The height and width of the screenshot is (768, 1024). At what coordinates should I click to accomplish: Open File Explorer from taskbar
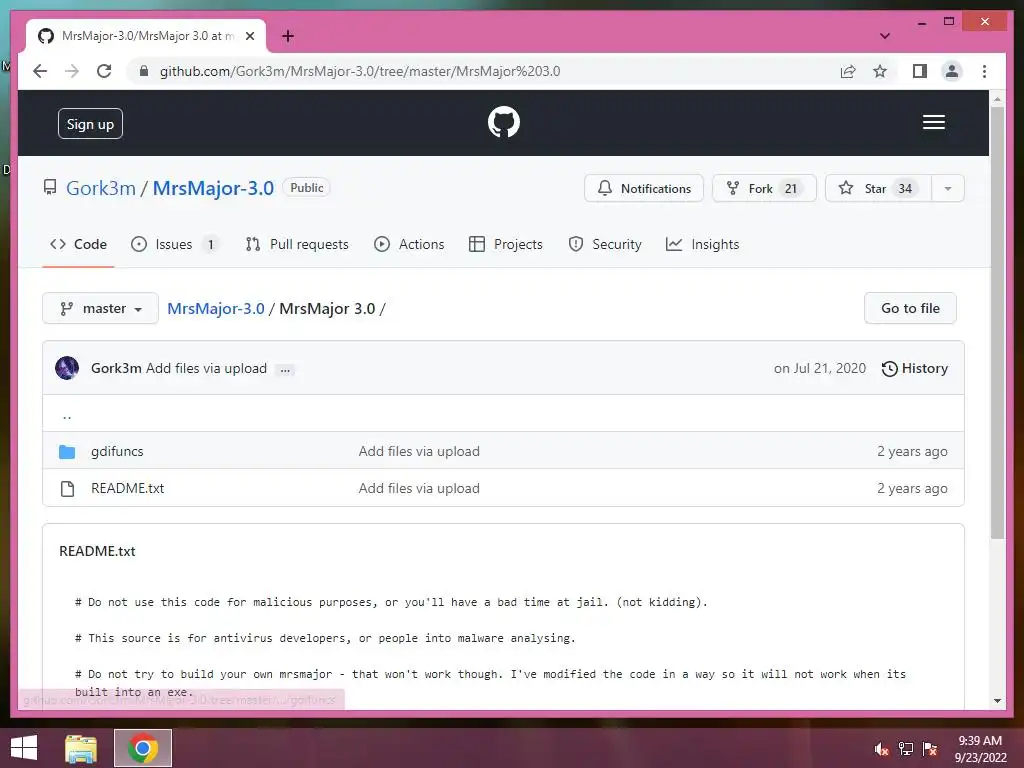81,748
